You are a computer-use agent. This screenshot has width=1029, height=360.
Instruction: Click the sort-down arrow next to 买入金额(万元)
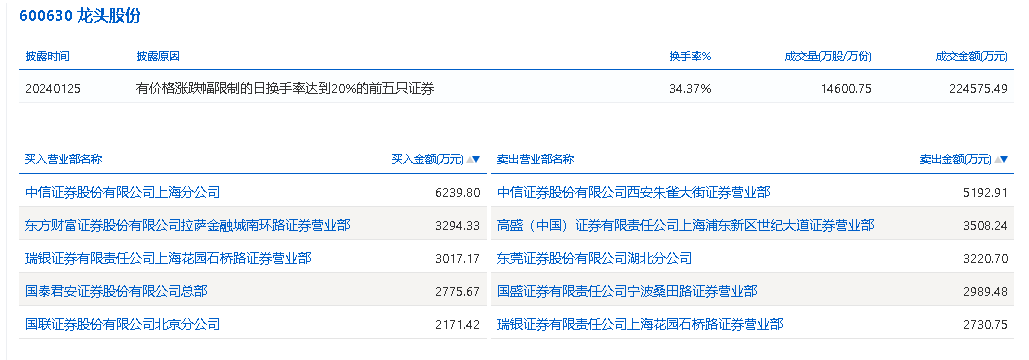coord(476,159)
